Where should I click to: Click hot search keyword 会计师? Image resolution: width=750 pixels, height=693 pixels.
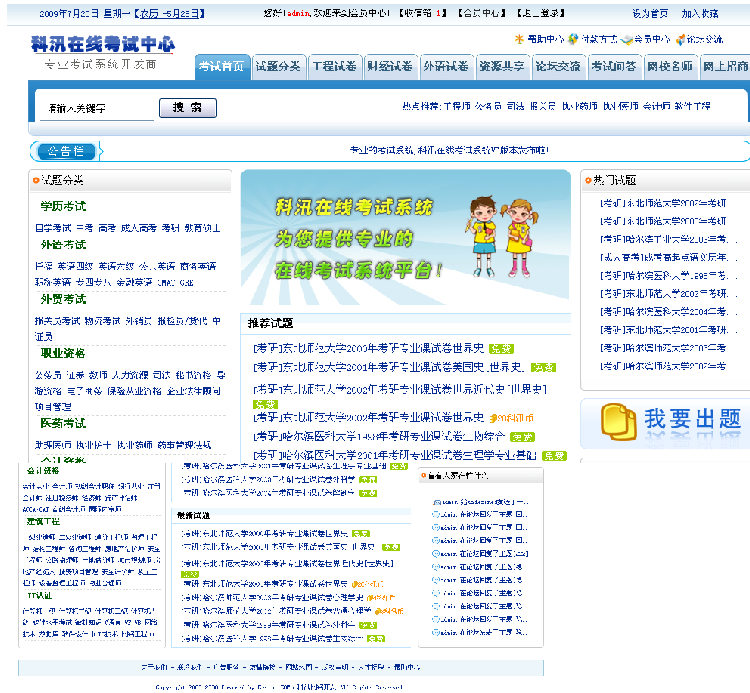coord(656,106)
